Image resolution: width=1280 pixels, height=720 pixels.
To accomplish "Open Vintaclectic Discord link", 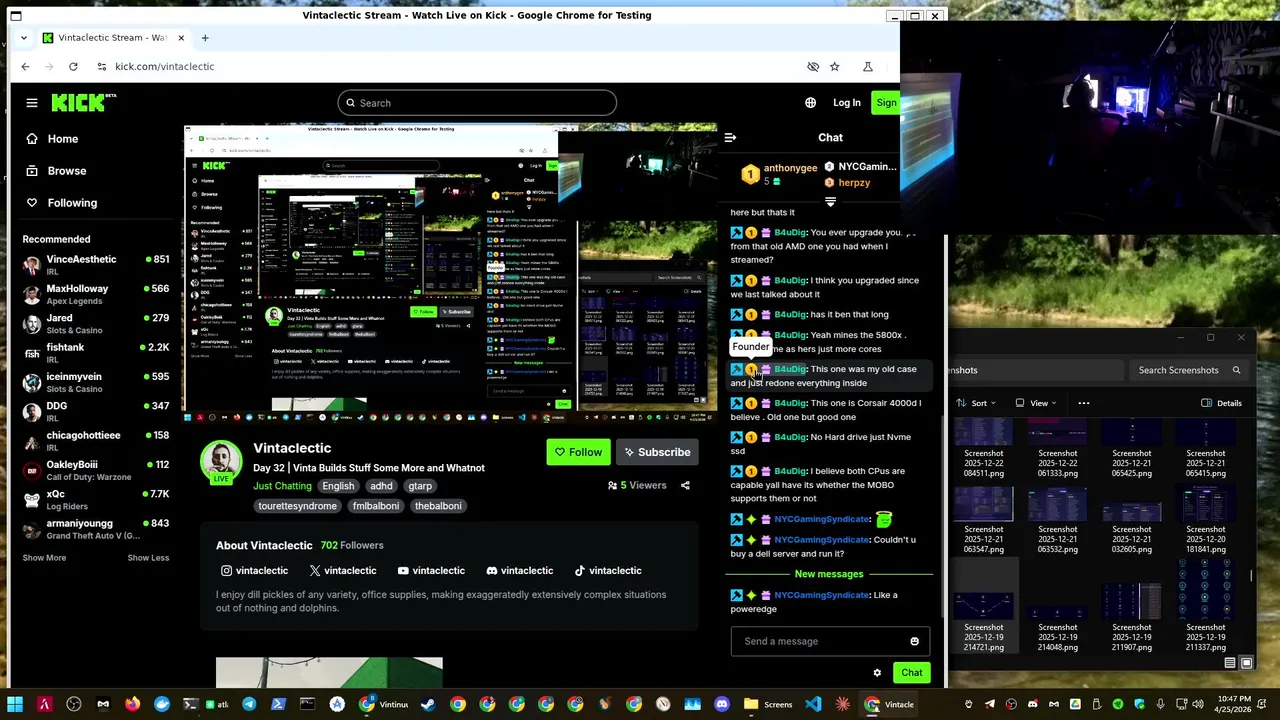I will point(519,571).
